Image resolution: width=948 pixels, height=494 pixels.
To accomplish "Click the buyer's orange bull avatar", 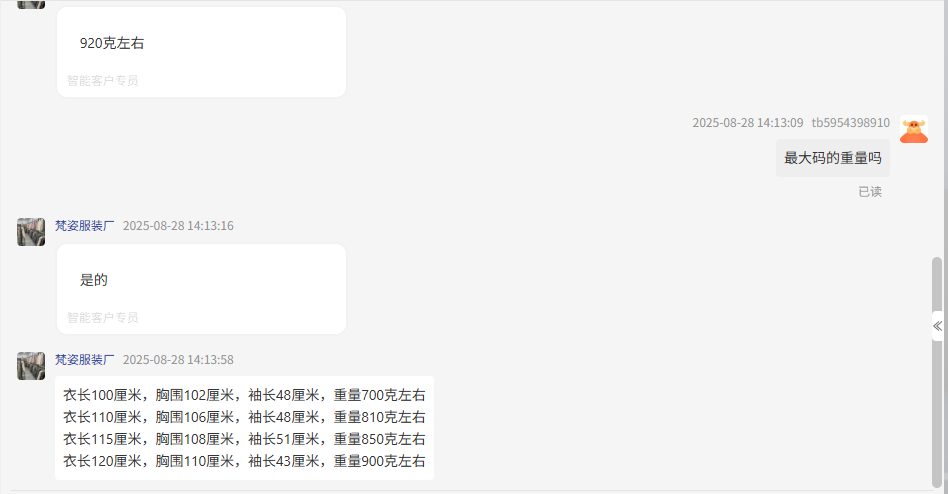I will click(x=914, y=129).
